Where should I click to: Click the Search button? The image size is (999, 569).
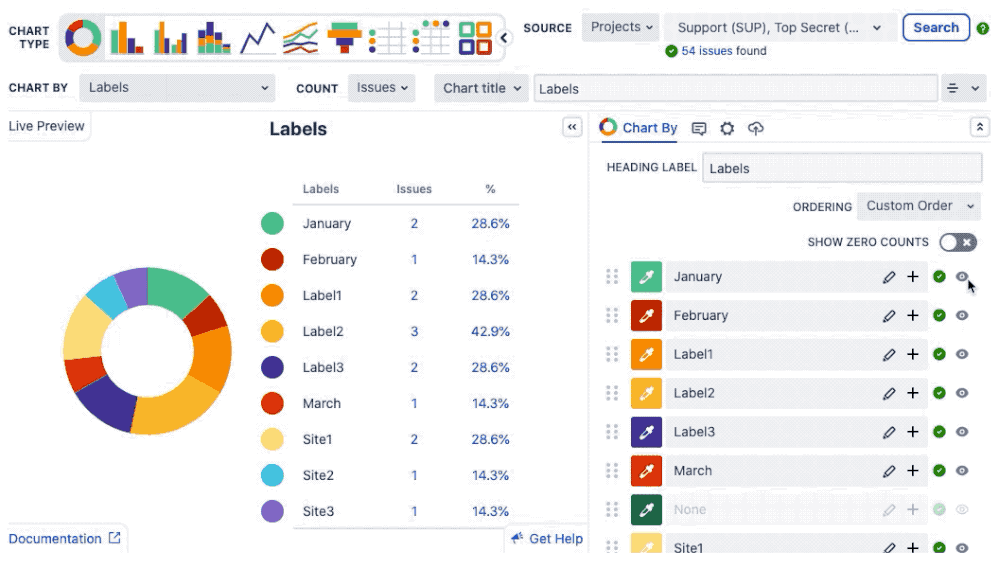coord(936,28)
